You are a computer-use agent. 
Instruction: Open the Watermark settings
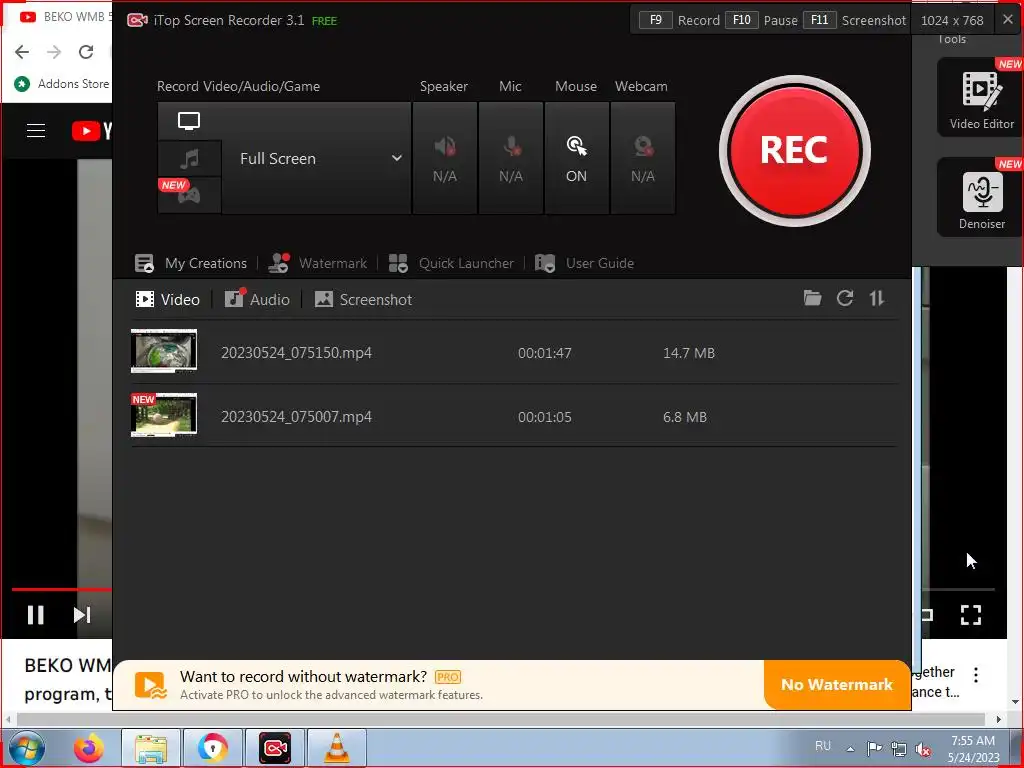point(318,263)
